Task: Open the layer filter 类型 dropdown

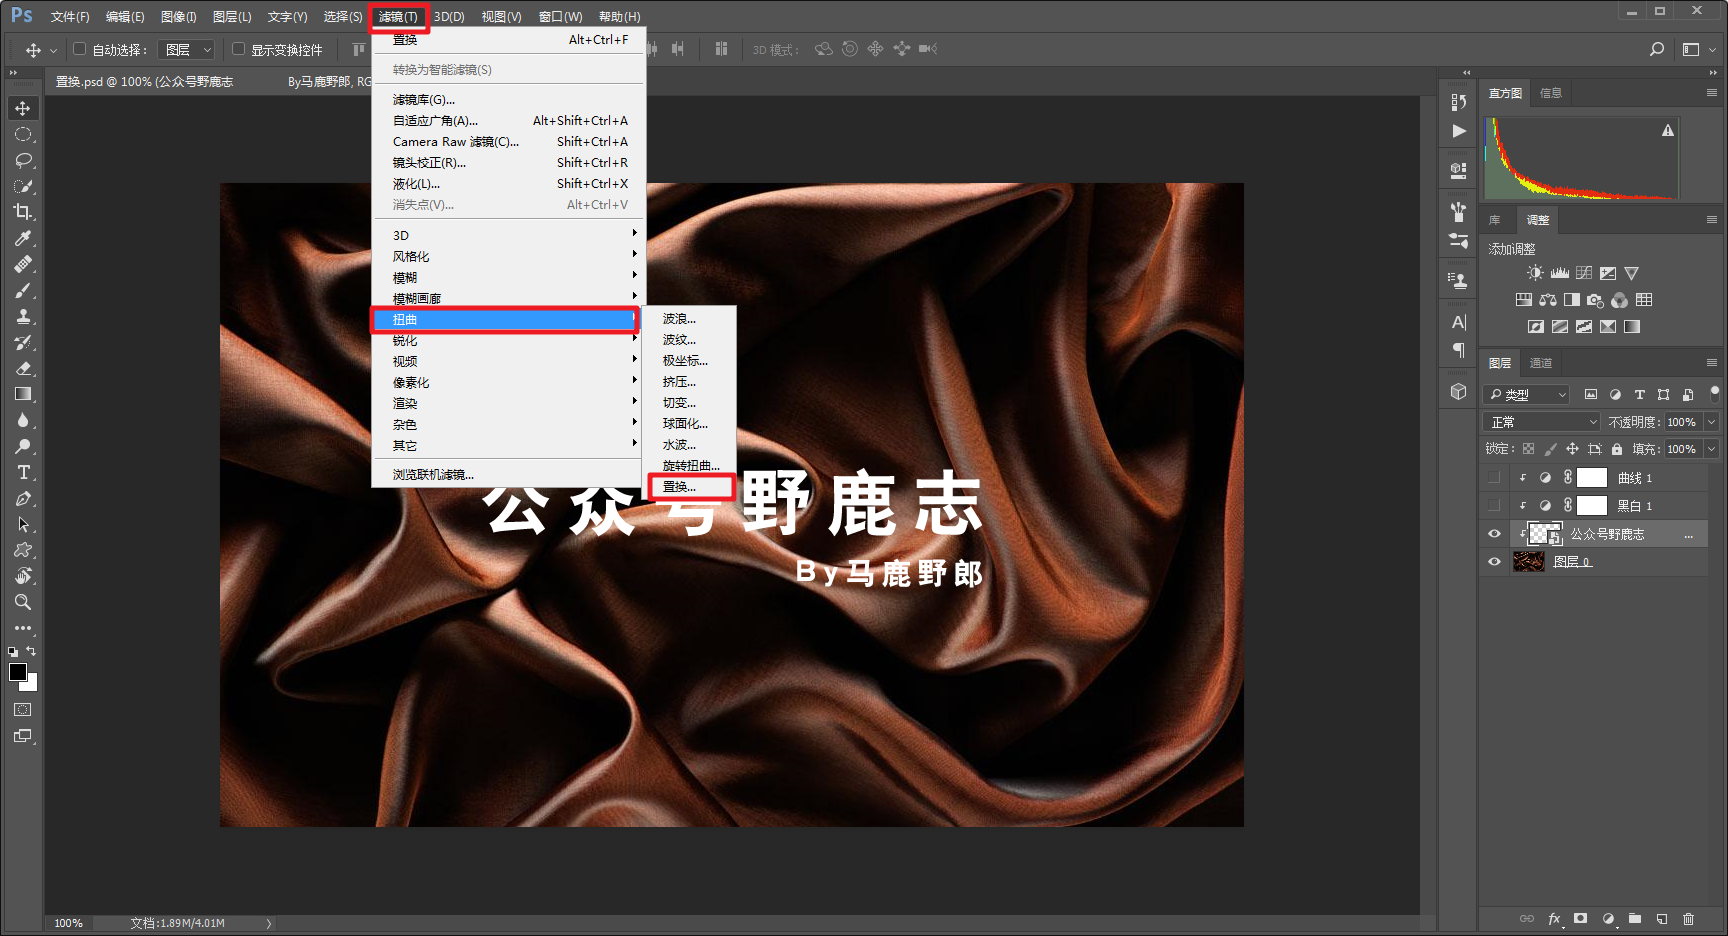Action: point(1526,394)
